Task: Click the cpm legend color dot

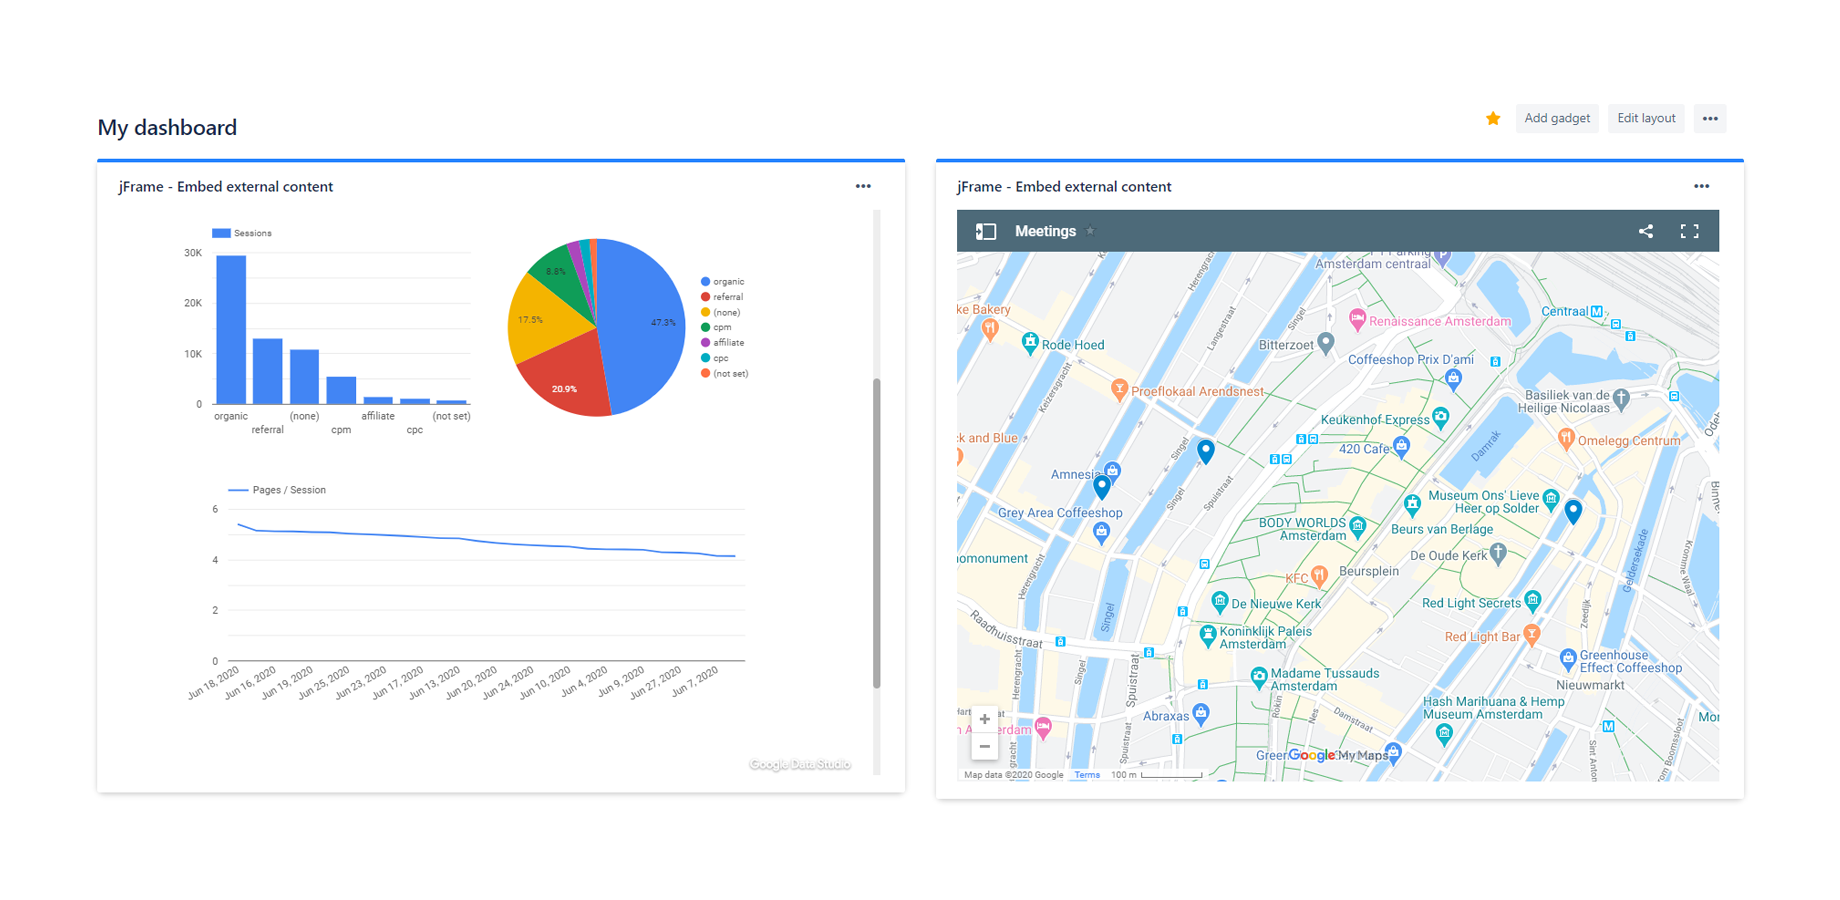Action: 706,328
